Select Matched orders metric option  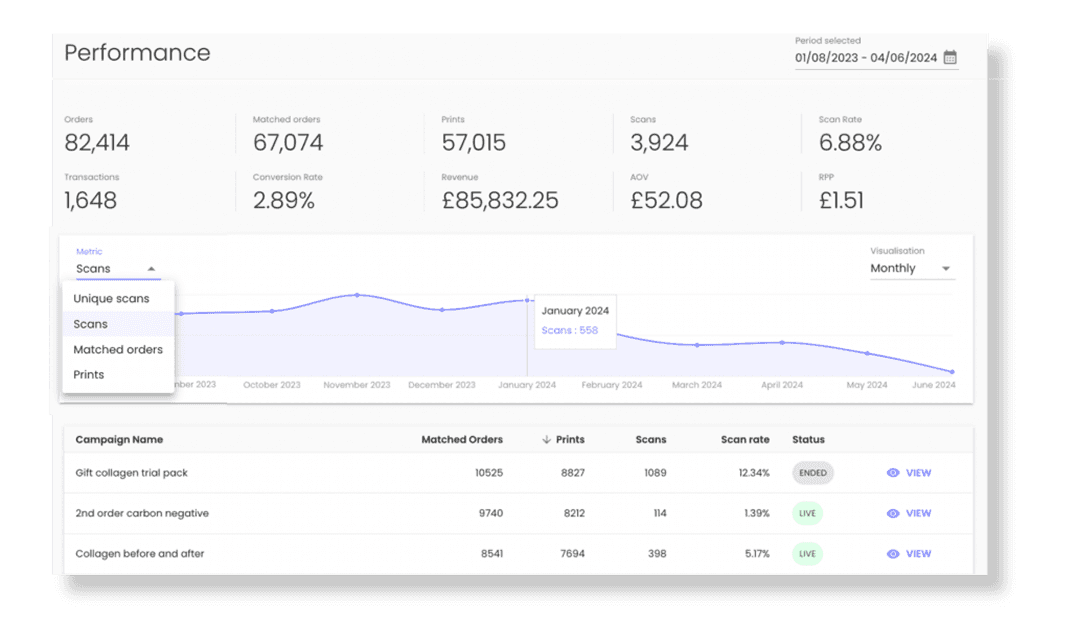point(118,350)
